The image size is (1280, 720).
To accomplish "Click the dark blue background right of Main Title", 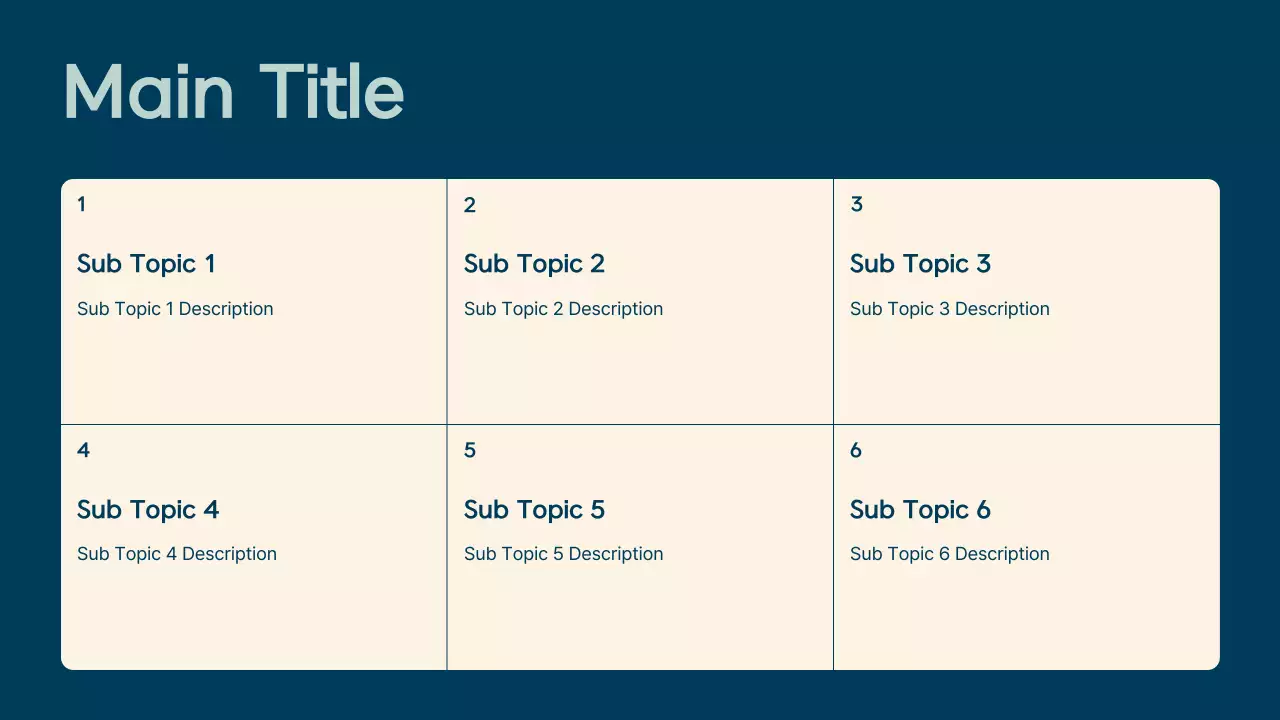I will tap(800, 90).
